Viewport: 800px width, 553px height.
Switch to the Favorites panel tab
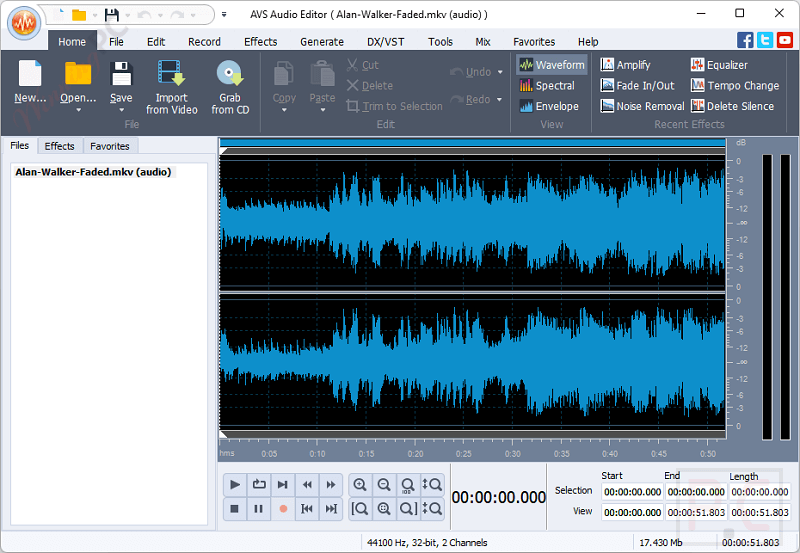110,146
